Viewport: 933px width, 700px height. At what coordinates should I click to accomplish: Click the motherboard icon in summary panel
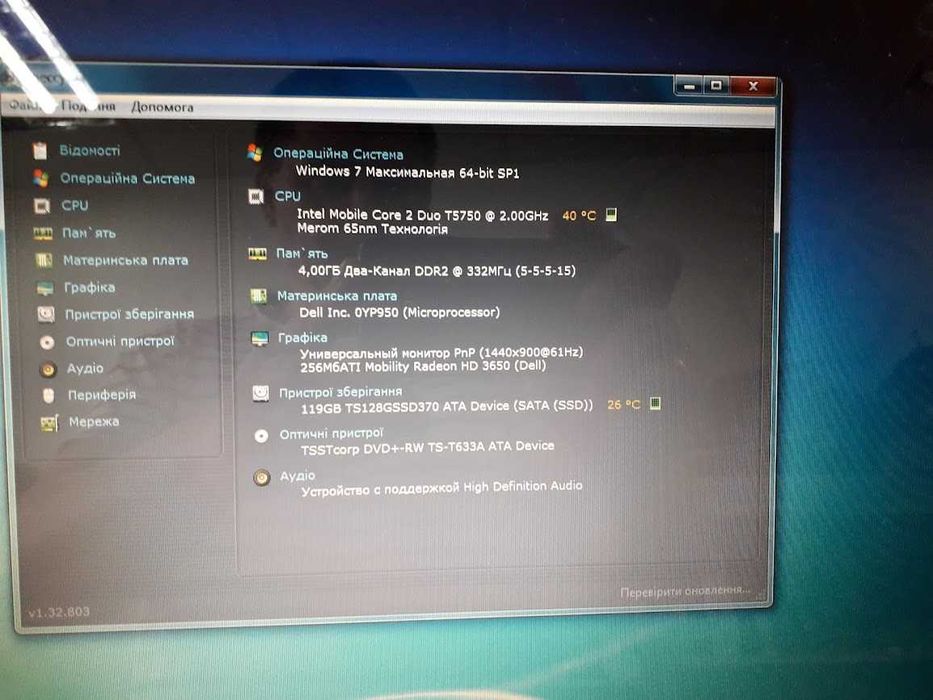coord(258,296)
